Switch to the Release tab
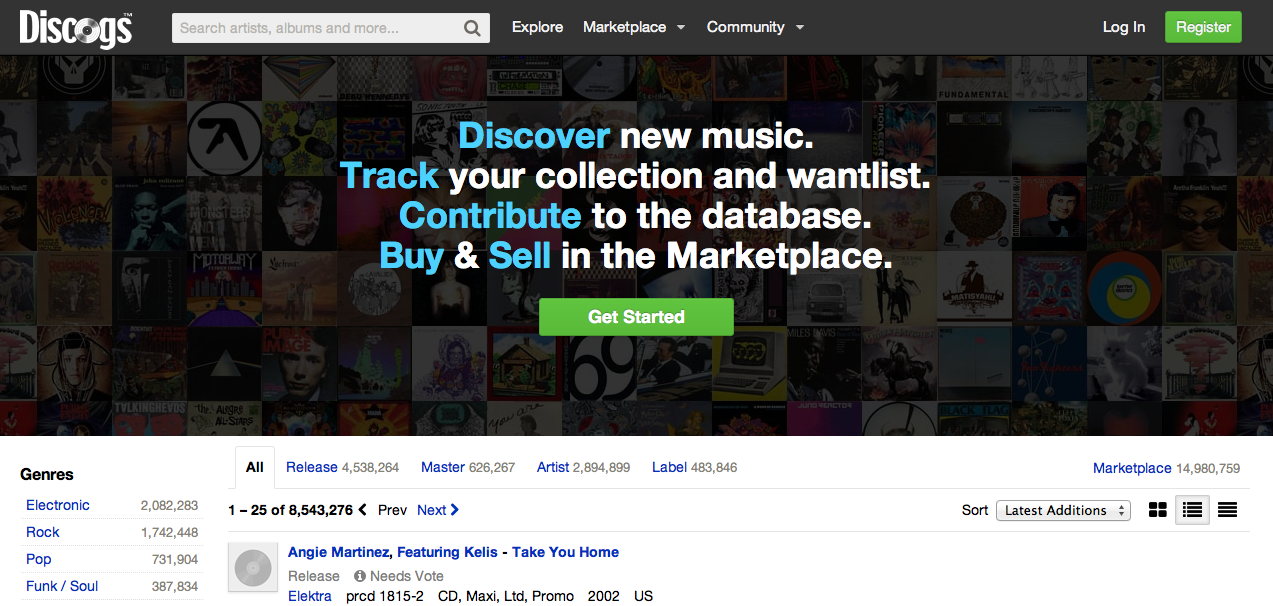The width and height of the screenshot is (1273, 606). coord(312,467)
